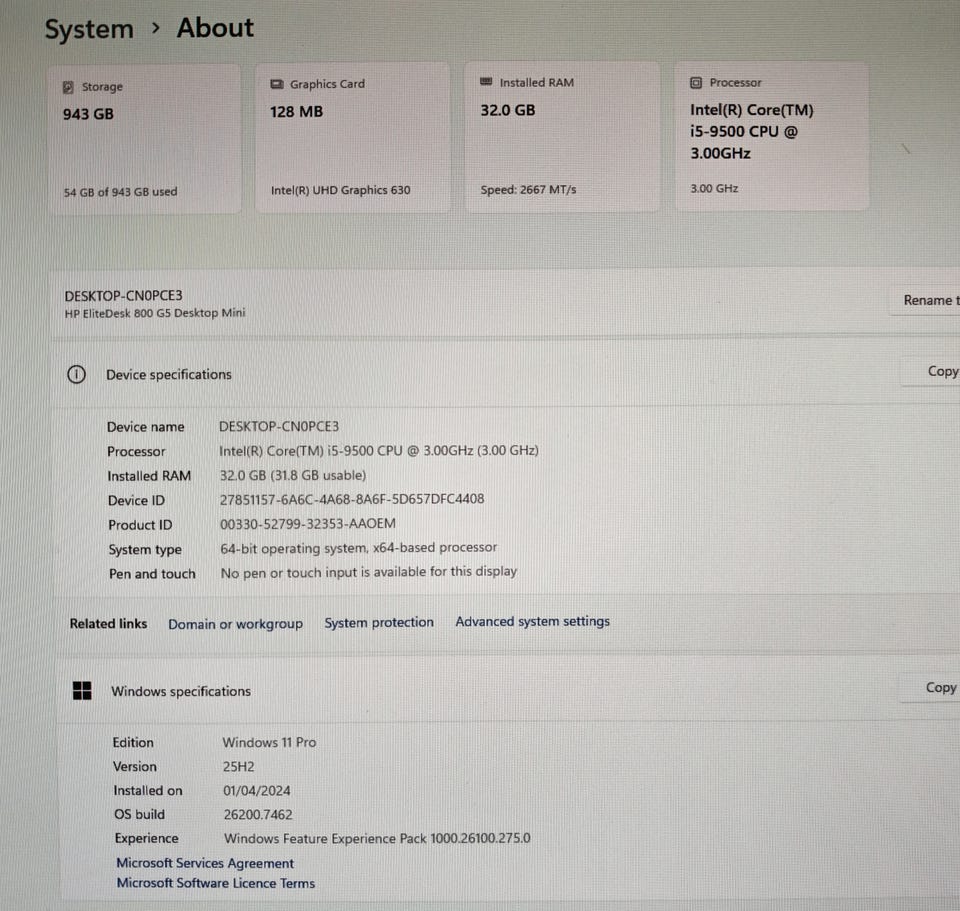The image size is (960, 911).
Task: Click the processor name in Processor card
Action: pyautogui.click(x=752, y=131)
